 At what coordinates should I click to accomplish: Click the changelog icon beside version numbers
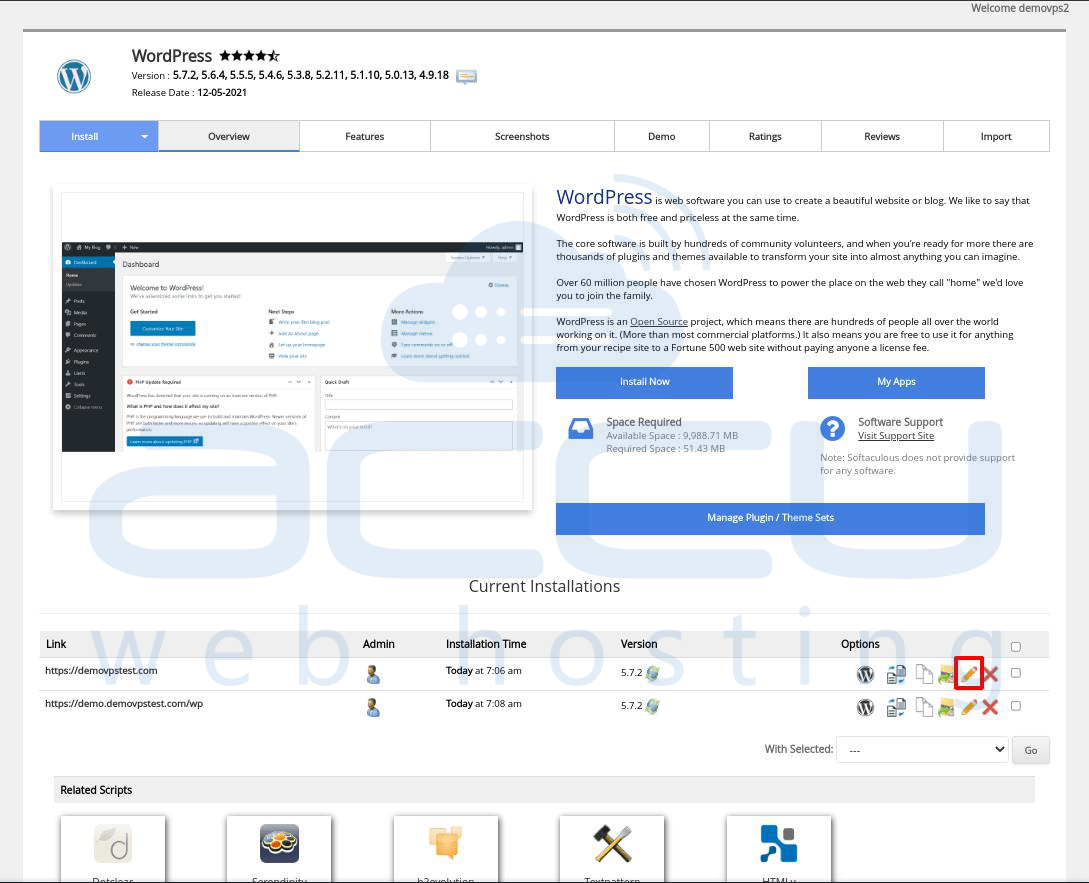point(466,76)
